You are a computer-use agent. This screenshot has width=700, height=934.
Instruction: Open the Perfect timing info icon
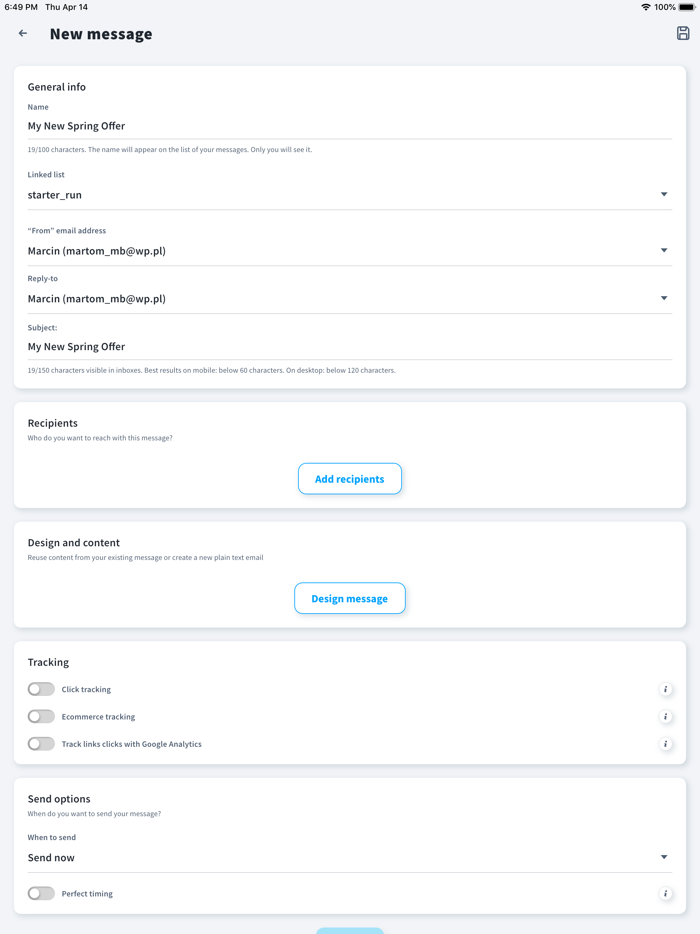(665, 893)
